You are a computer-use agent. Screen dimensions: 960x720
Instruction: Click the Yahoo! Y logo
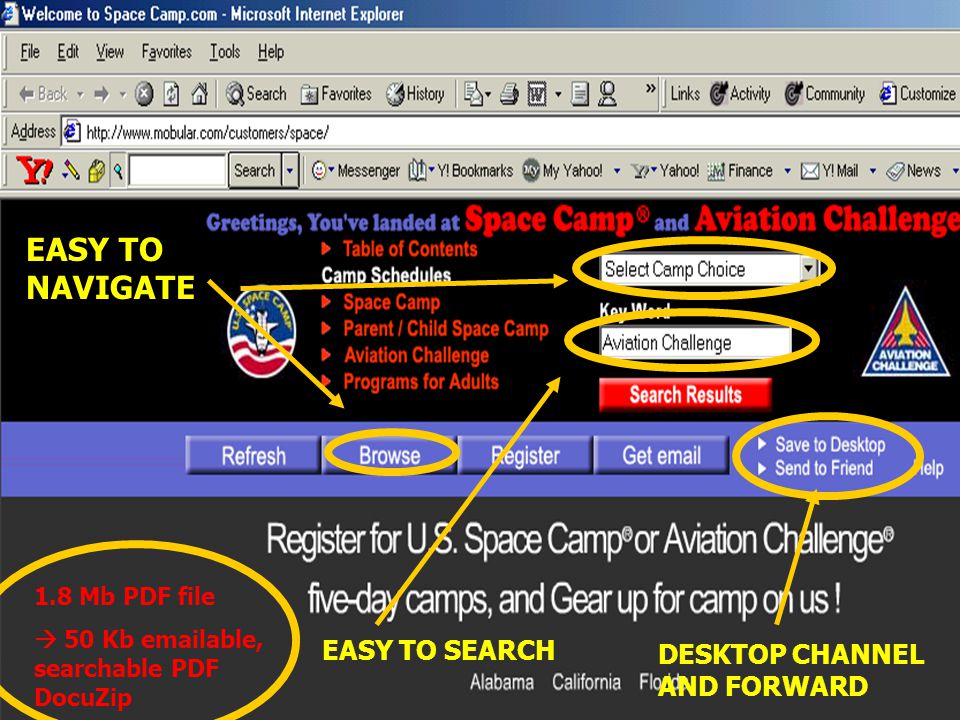tap(34, 170)
